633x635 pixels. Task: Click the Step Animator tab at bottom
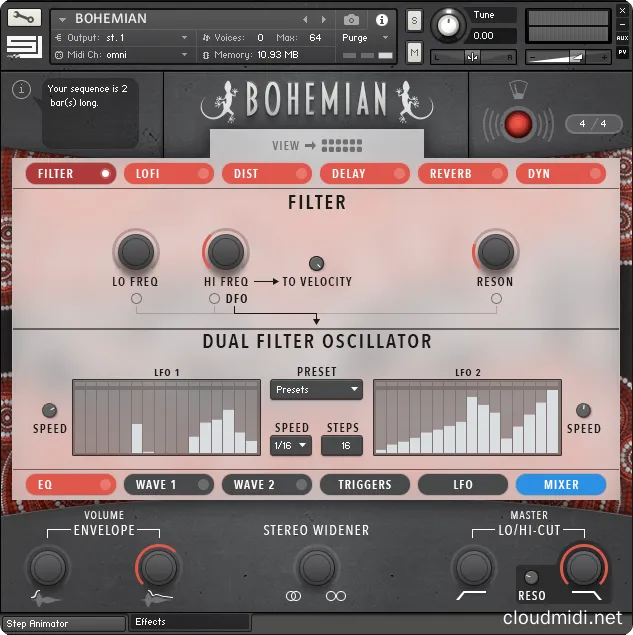(x=63, y=624)
